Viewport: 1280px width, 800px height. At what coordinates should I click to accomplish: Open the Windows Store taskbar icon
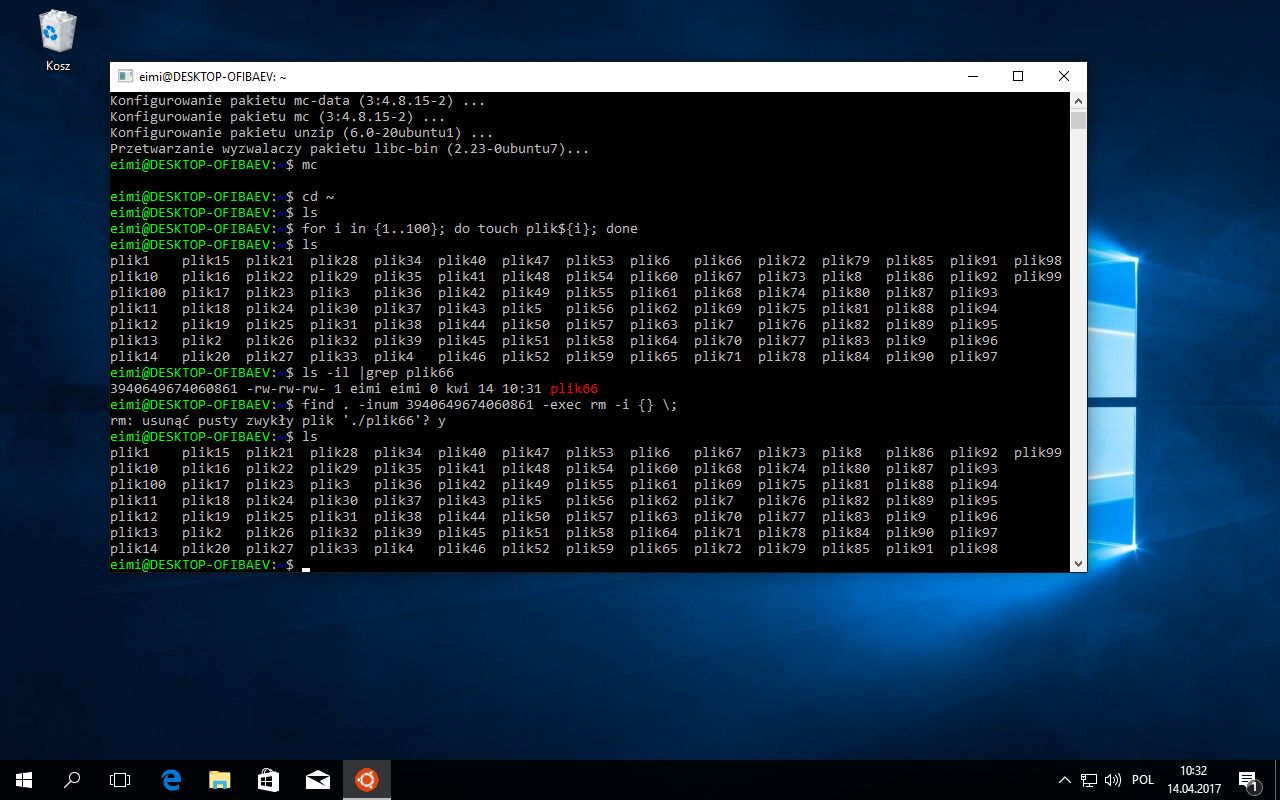tap(269, 779)
